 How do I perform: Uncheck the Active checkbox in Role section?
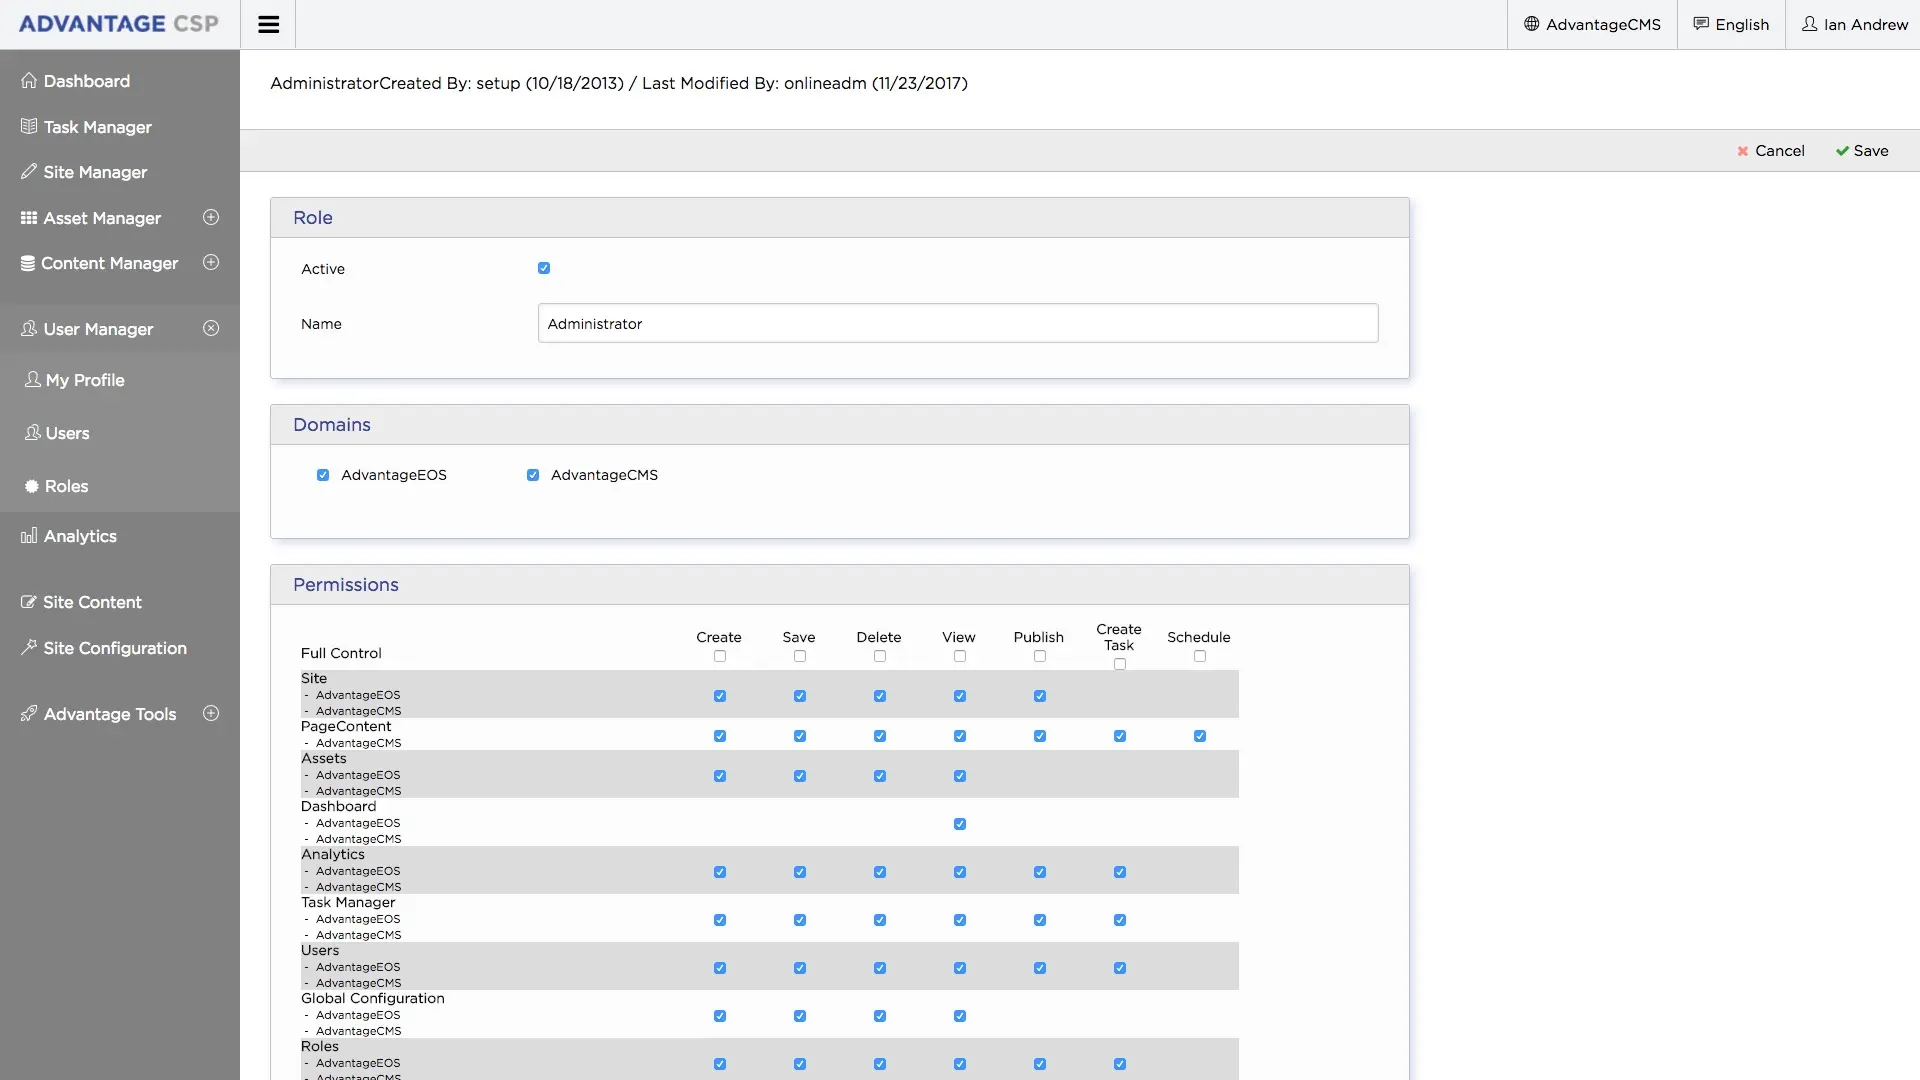coord(544,268)
